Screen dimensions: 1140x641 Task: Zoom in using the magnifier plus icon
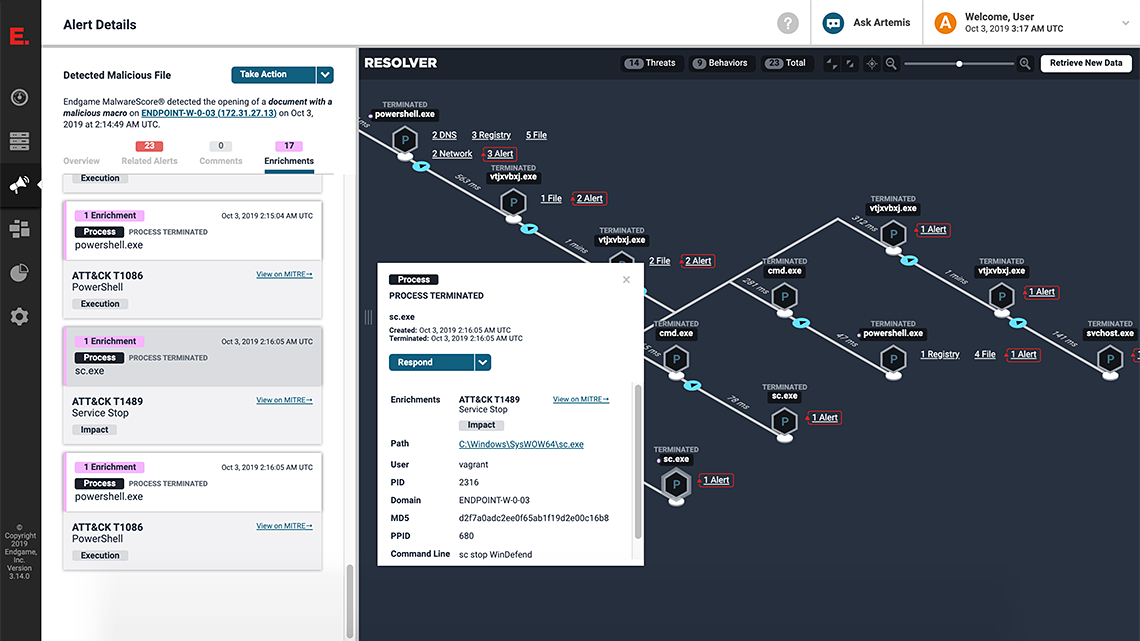tap(1025, 63)
